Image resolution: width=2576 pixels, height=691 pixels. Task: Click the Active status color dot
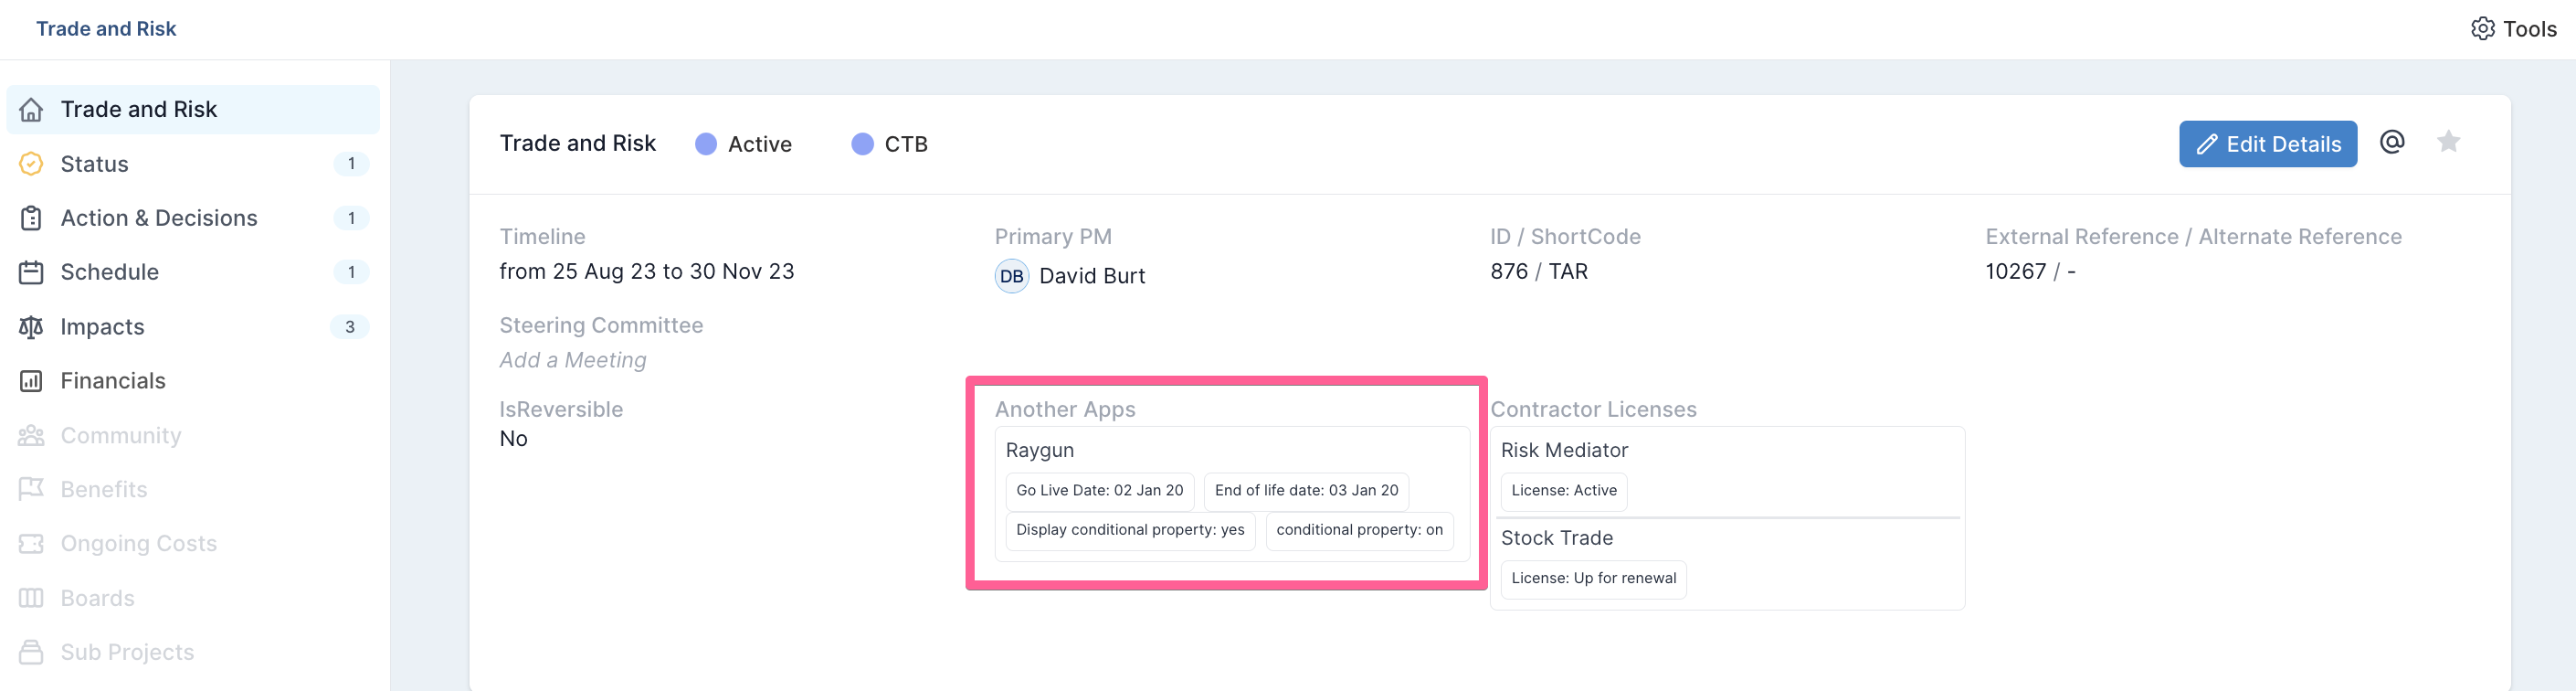tap(706, 144)
